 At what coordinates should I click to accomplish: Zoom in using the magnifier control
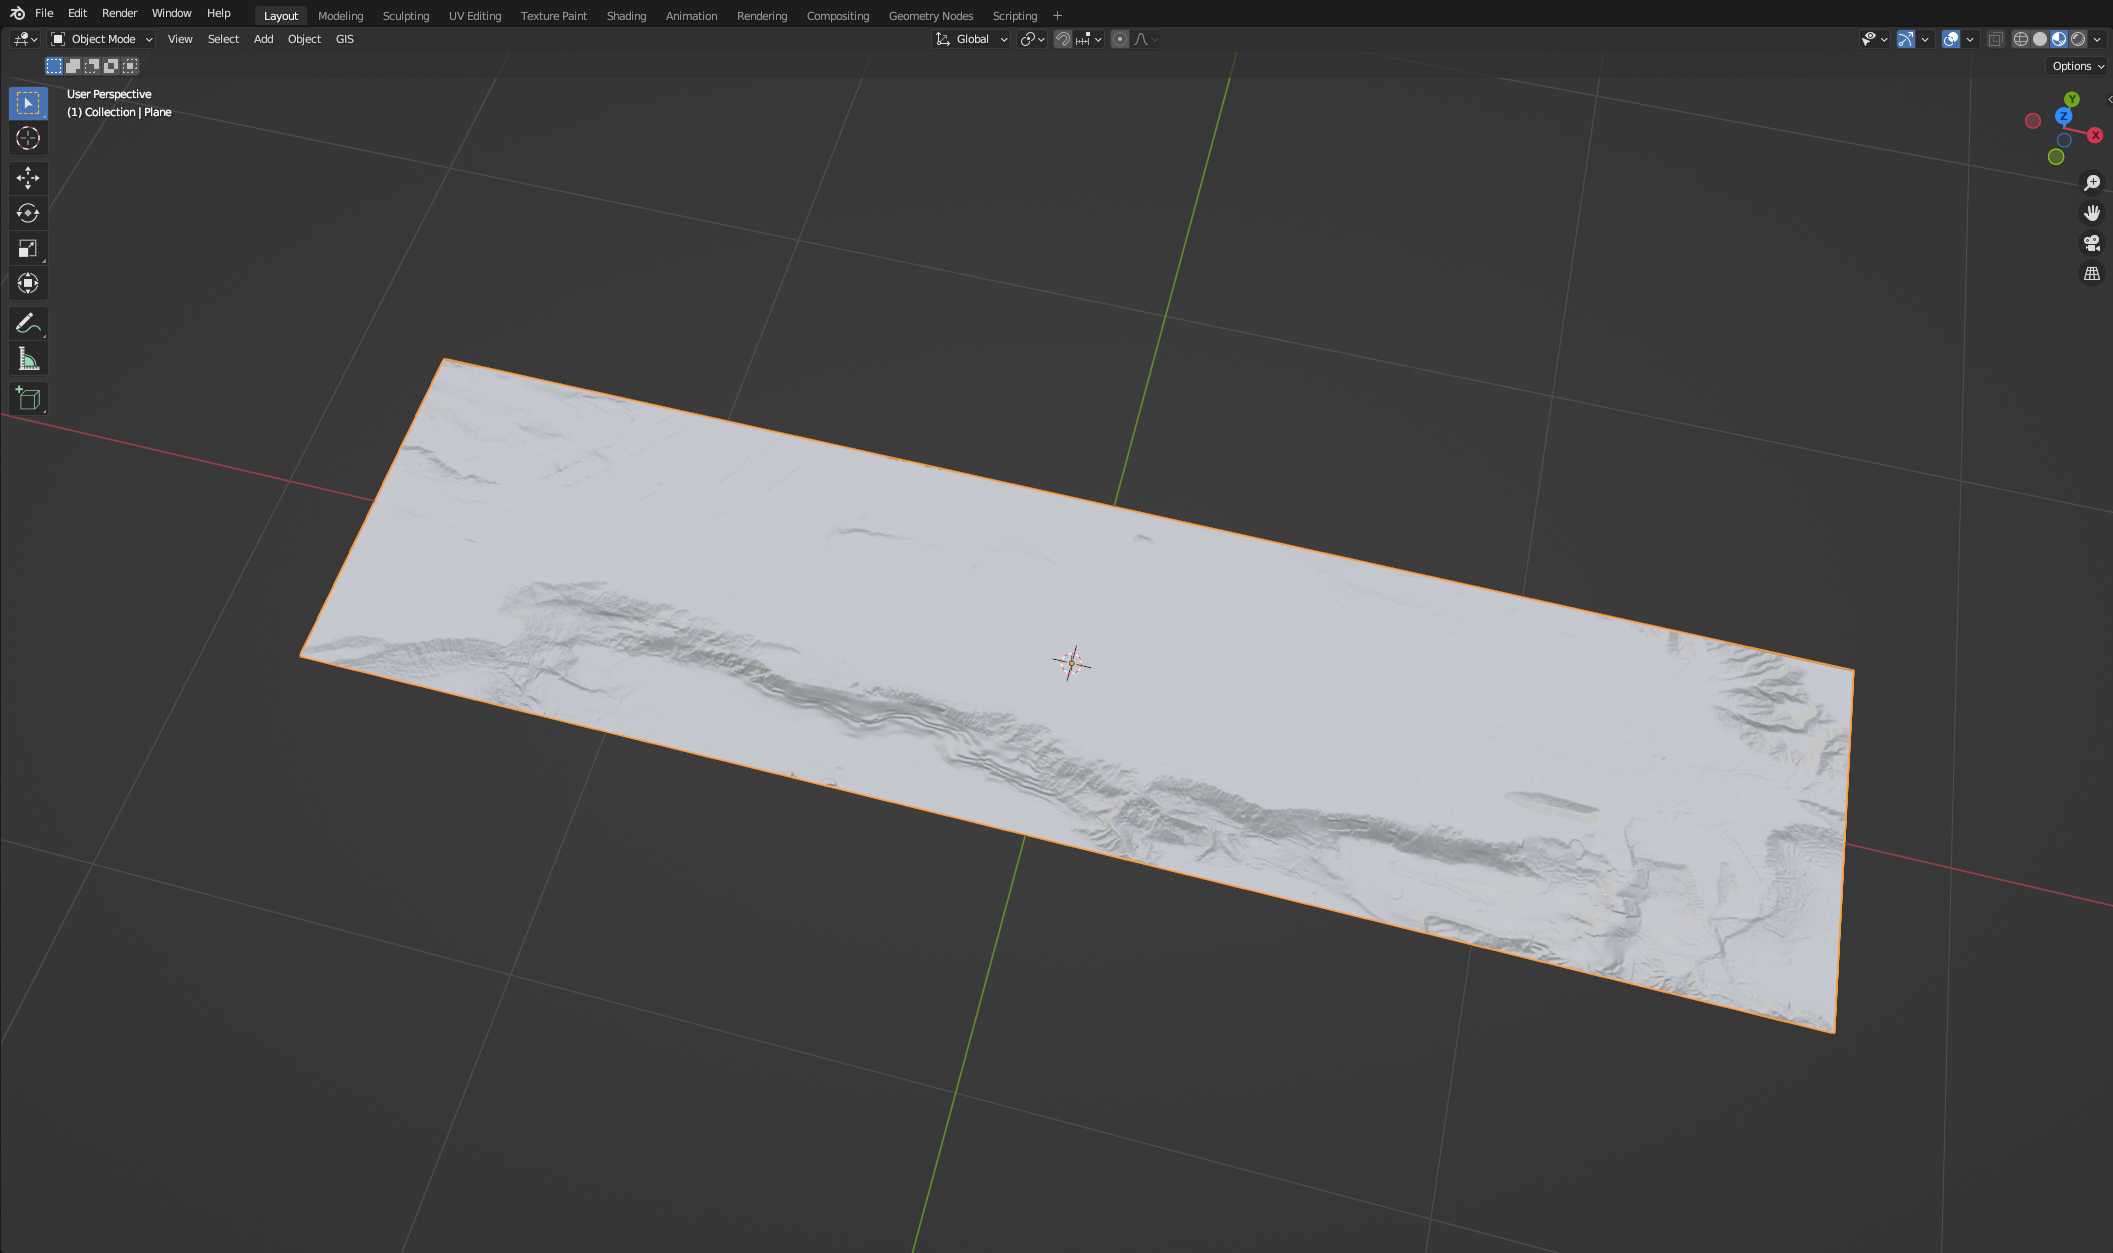pyautogui.click(x=2092, y=182)
